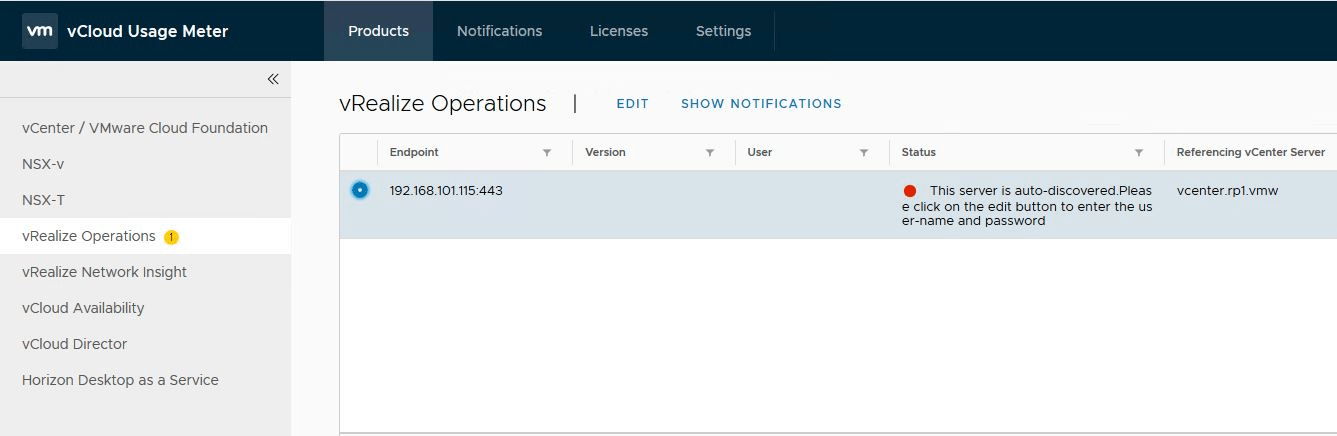The width and height of the screenshot is (1337, 436).
Task: Open the Status column filter
Action: [1139, 153]
